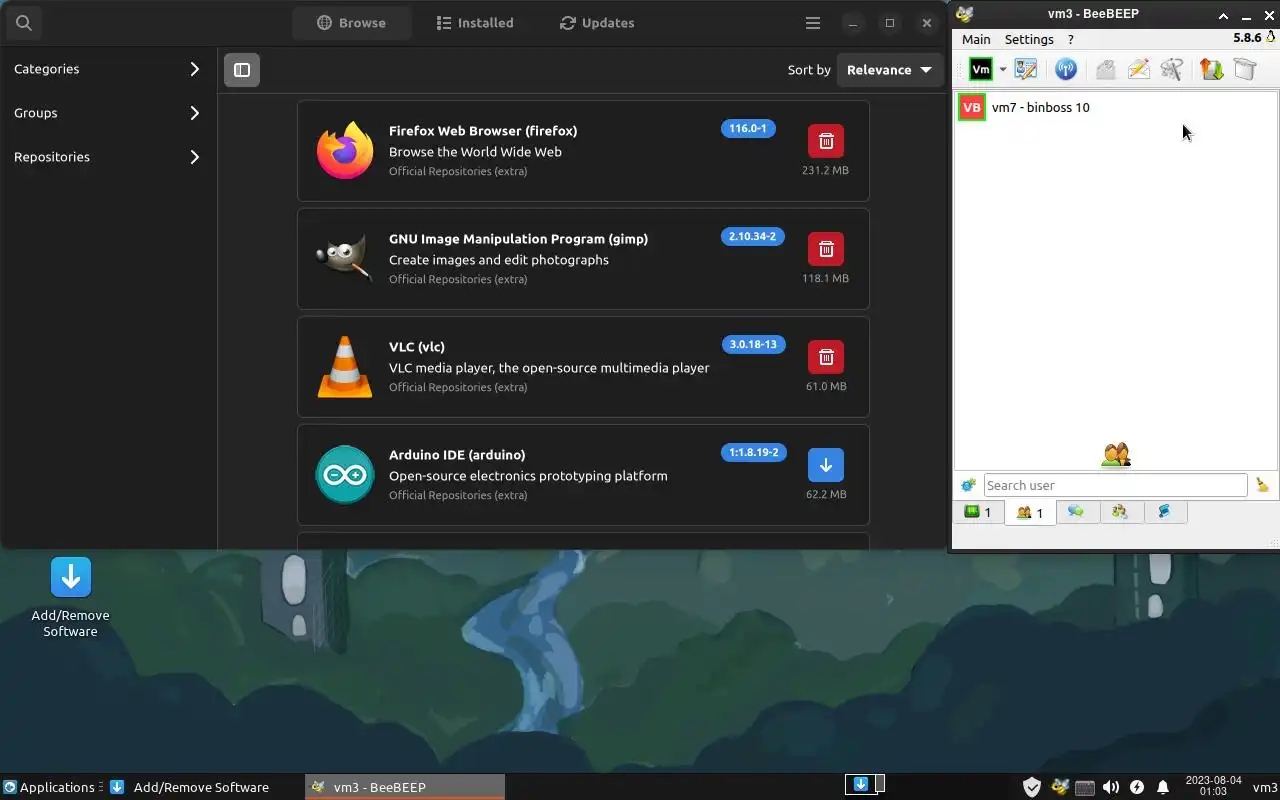Viewport: 1280px width, 800px height.
Task: Click the VB avatar of vm7
Action: pos(972,107)
